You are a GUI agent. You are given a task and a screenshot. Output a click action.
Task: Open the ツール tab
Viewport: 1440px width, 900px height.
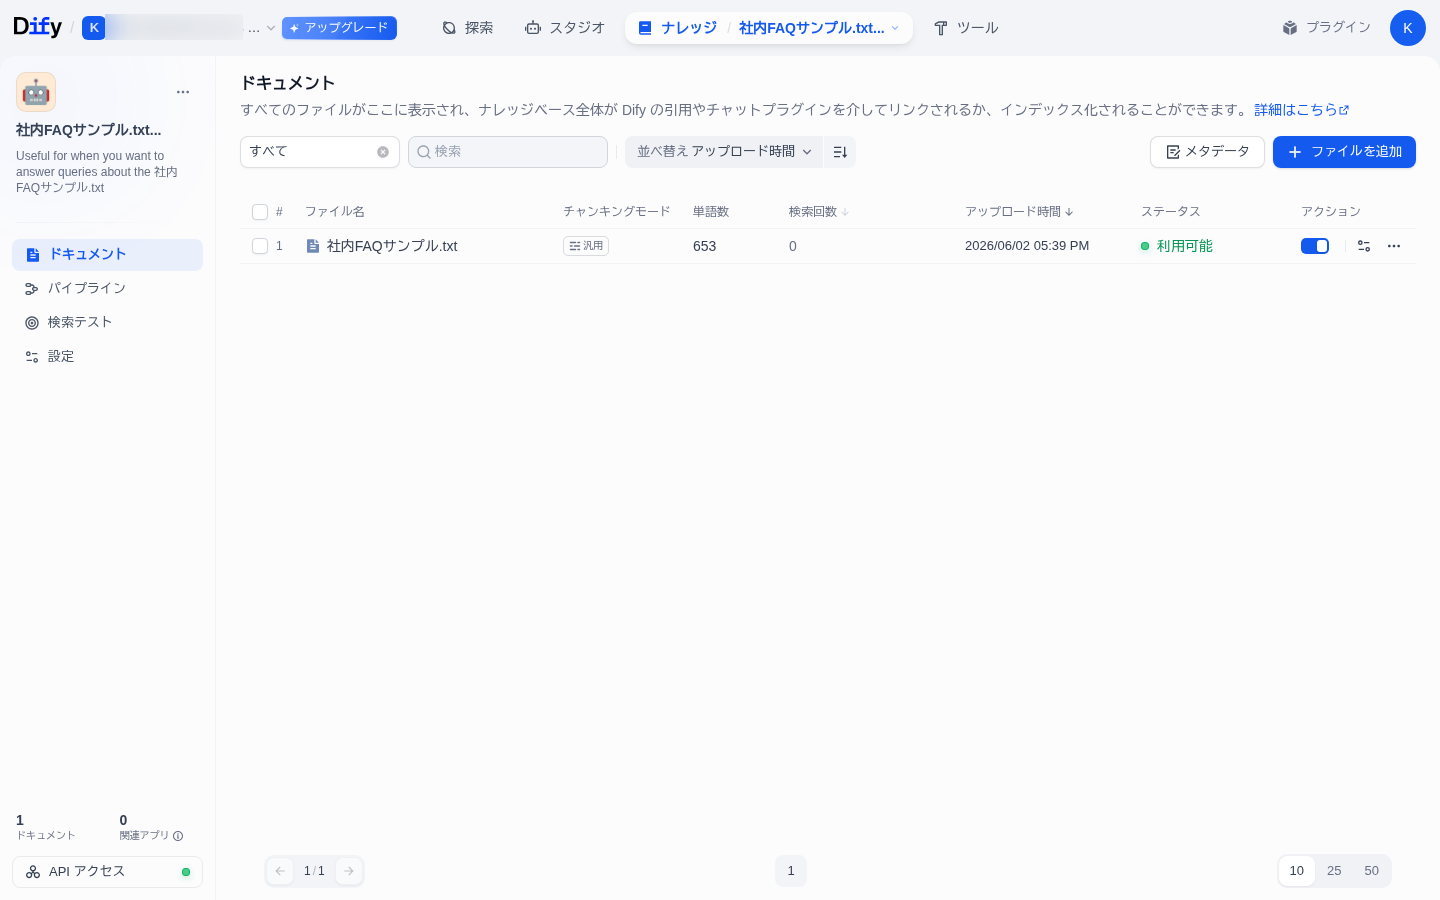[x=965, y=28]
